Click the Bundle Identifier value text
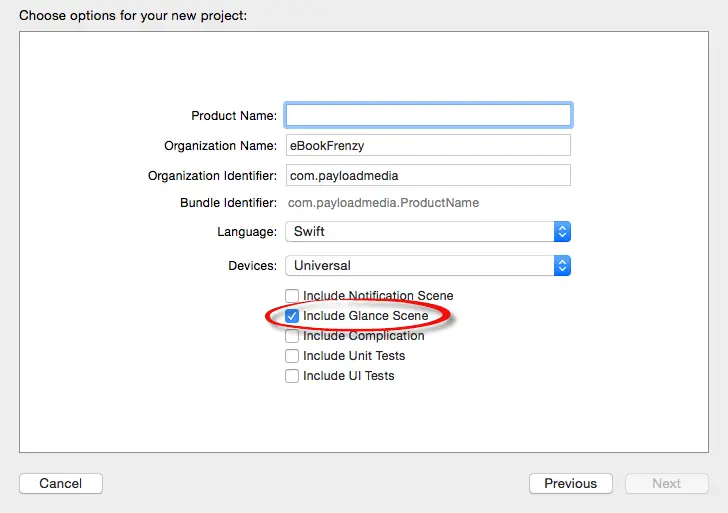This screenshot has height=513, width=728. (384, 203)
